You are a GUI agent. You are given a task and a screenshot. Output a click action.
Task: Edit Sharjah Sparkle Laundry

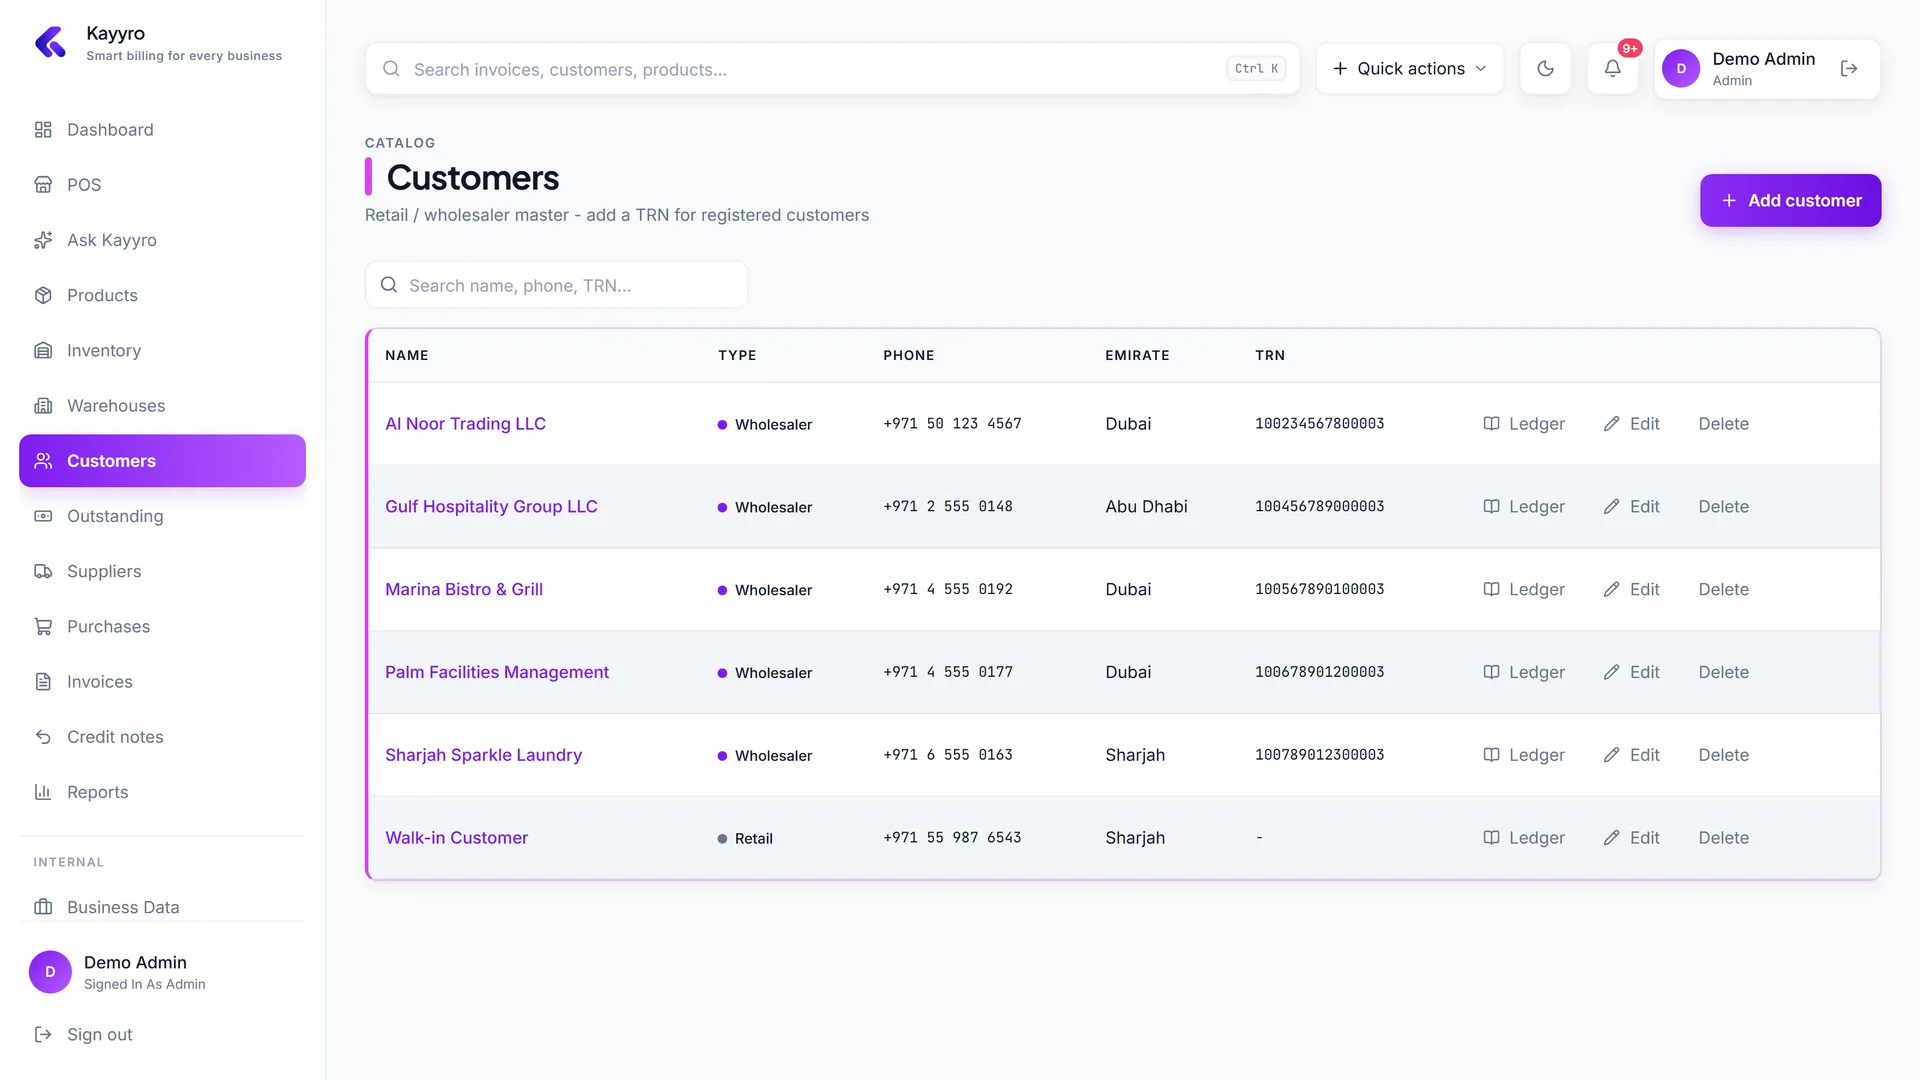1631,755
